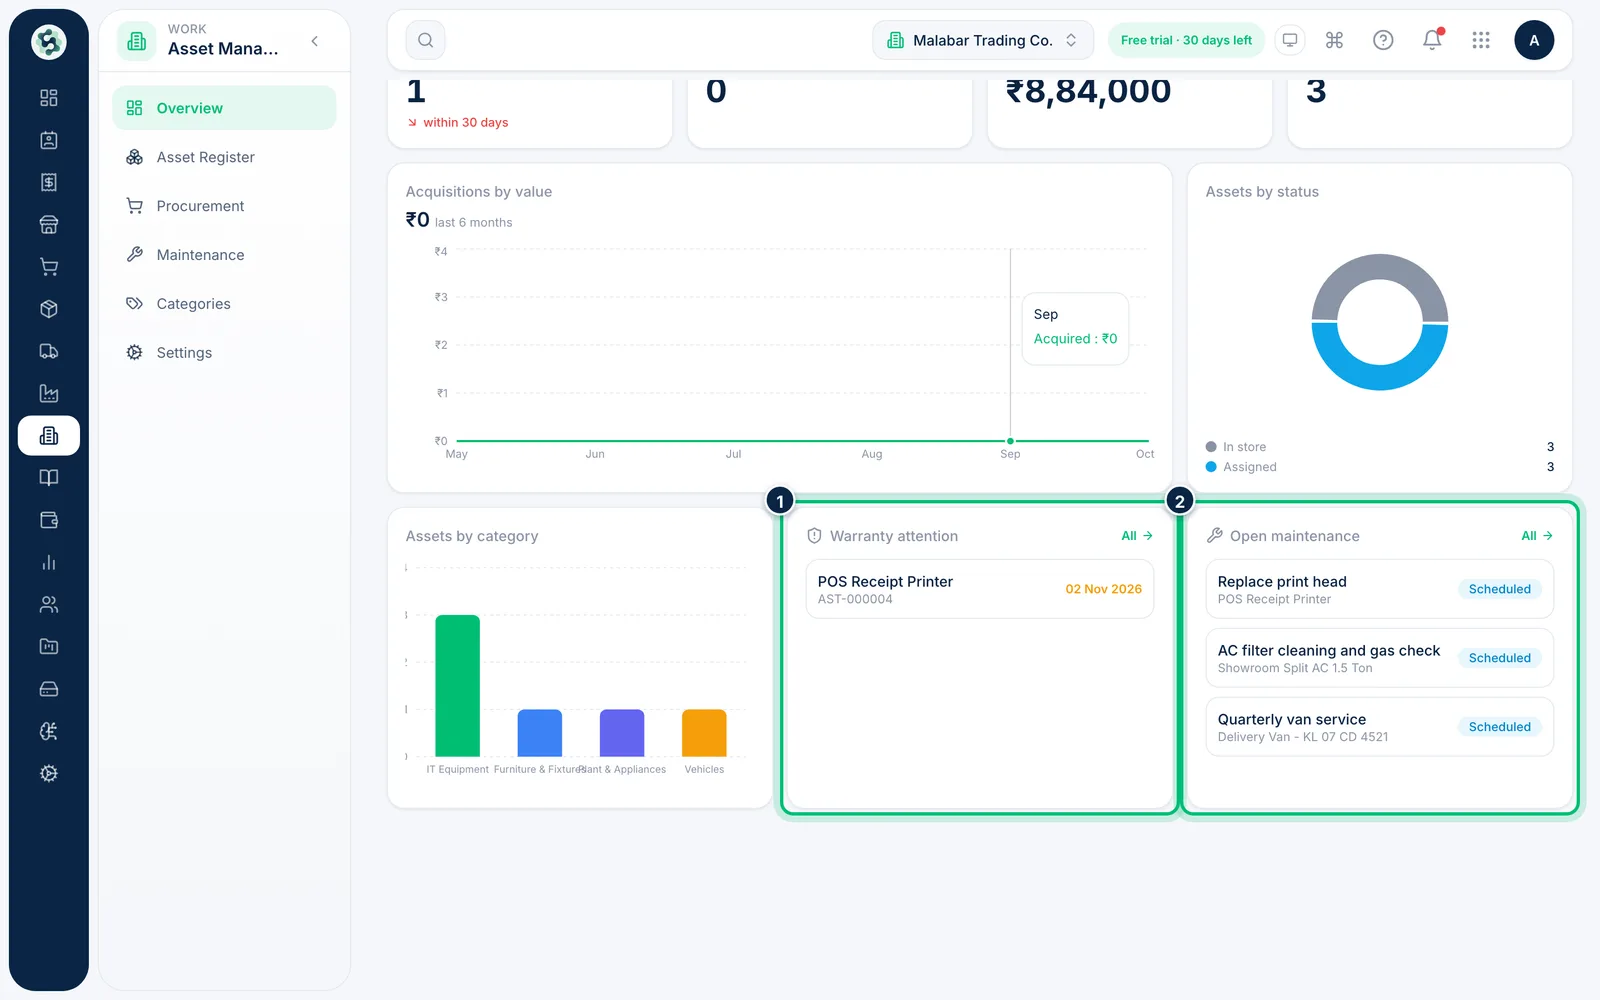Open AC filter cleaning and gas check
The height and width of the screenshot is (1000, 1600).
point(1380,658)
